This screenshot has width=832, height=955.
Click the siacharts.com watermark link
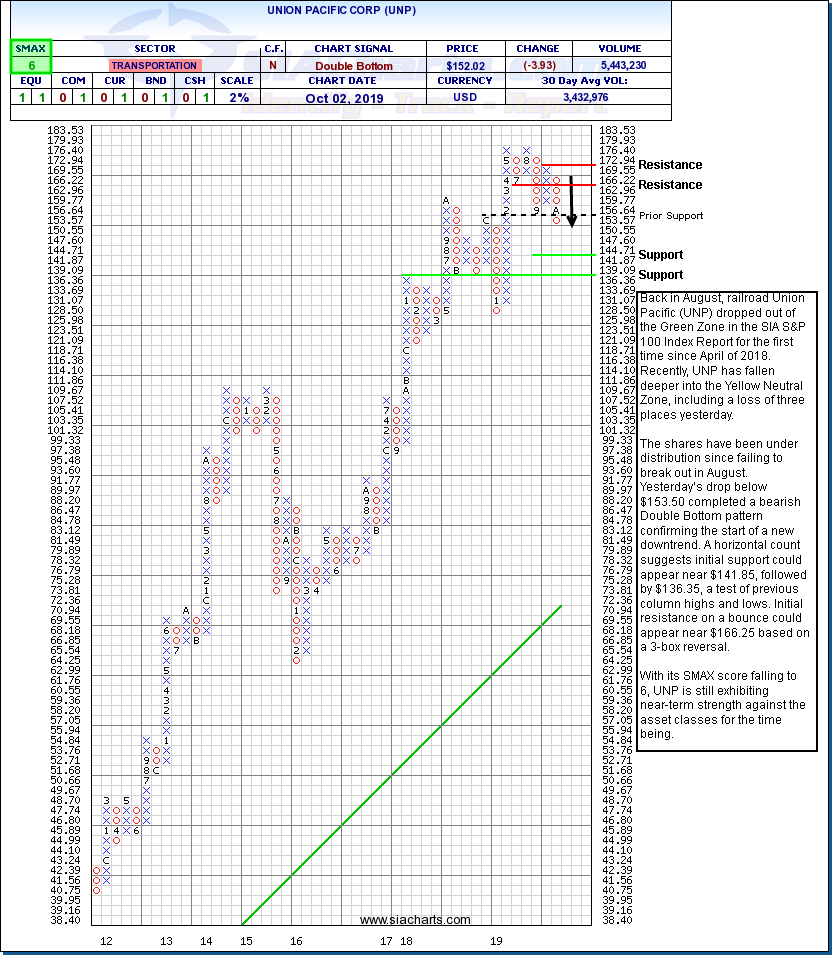415,920
